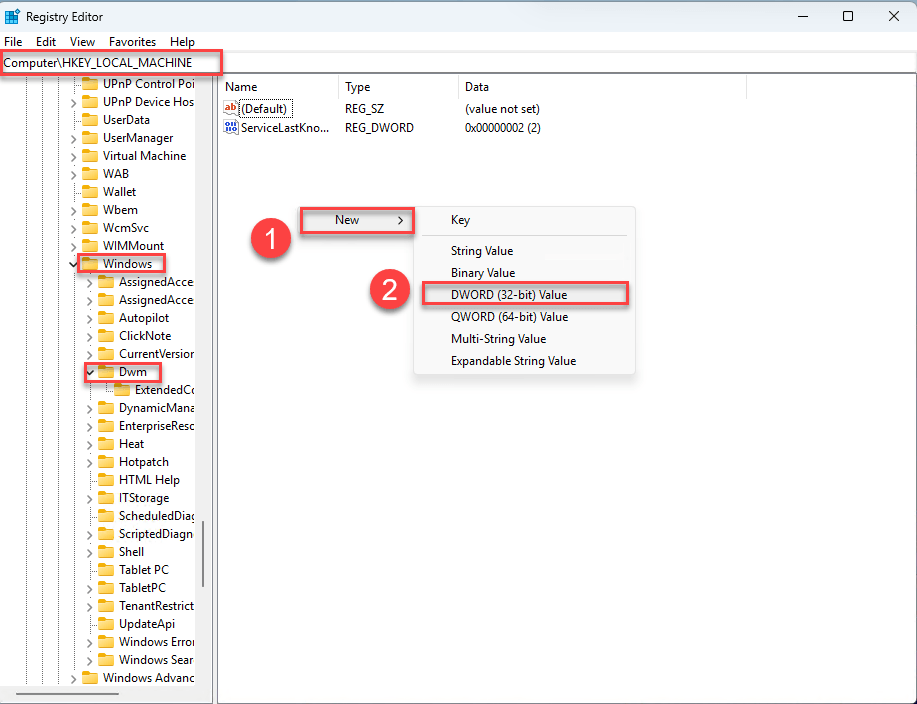Click the Hotpatch folder icon

(105, 462)
